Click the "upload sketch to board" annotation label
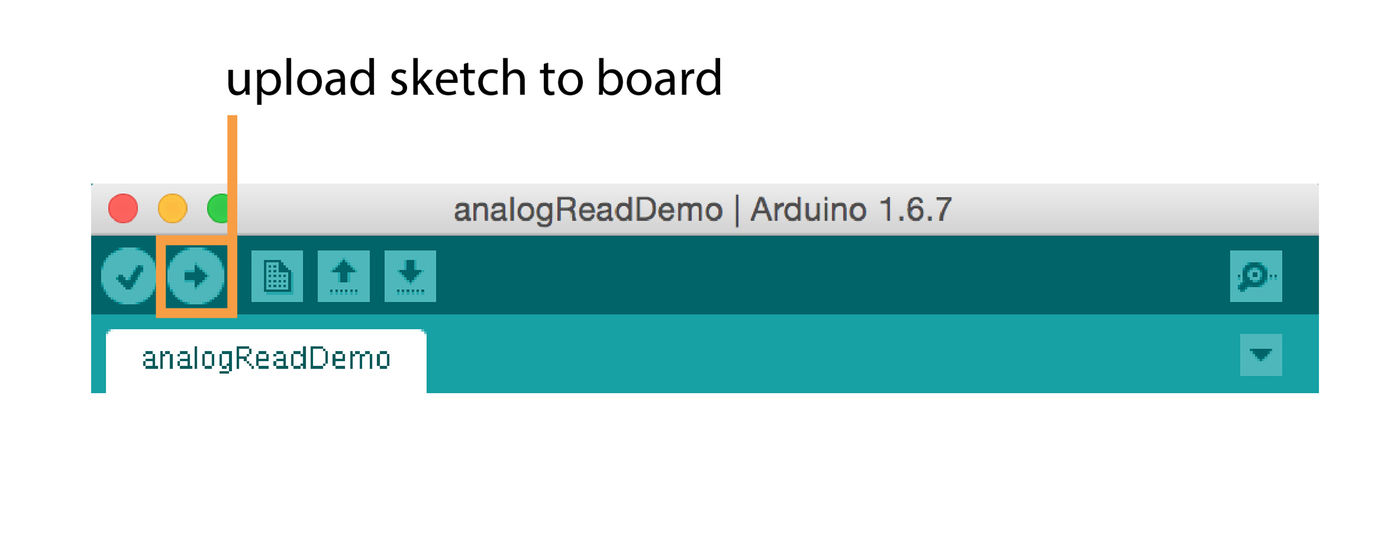 click(473, 78)
